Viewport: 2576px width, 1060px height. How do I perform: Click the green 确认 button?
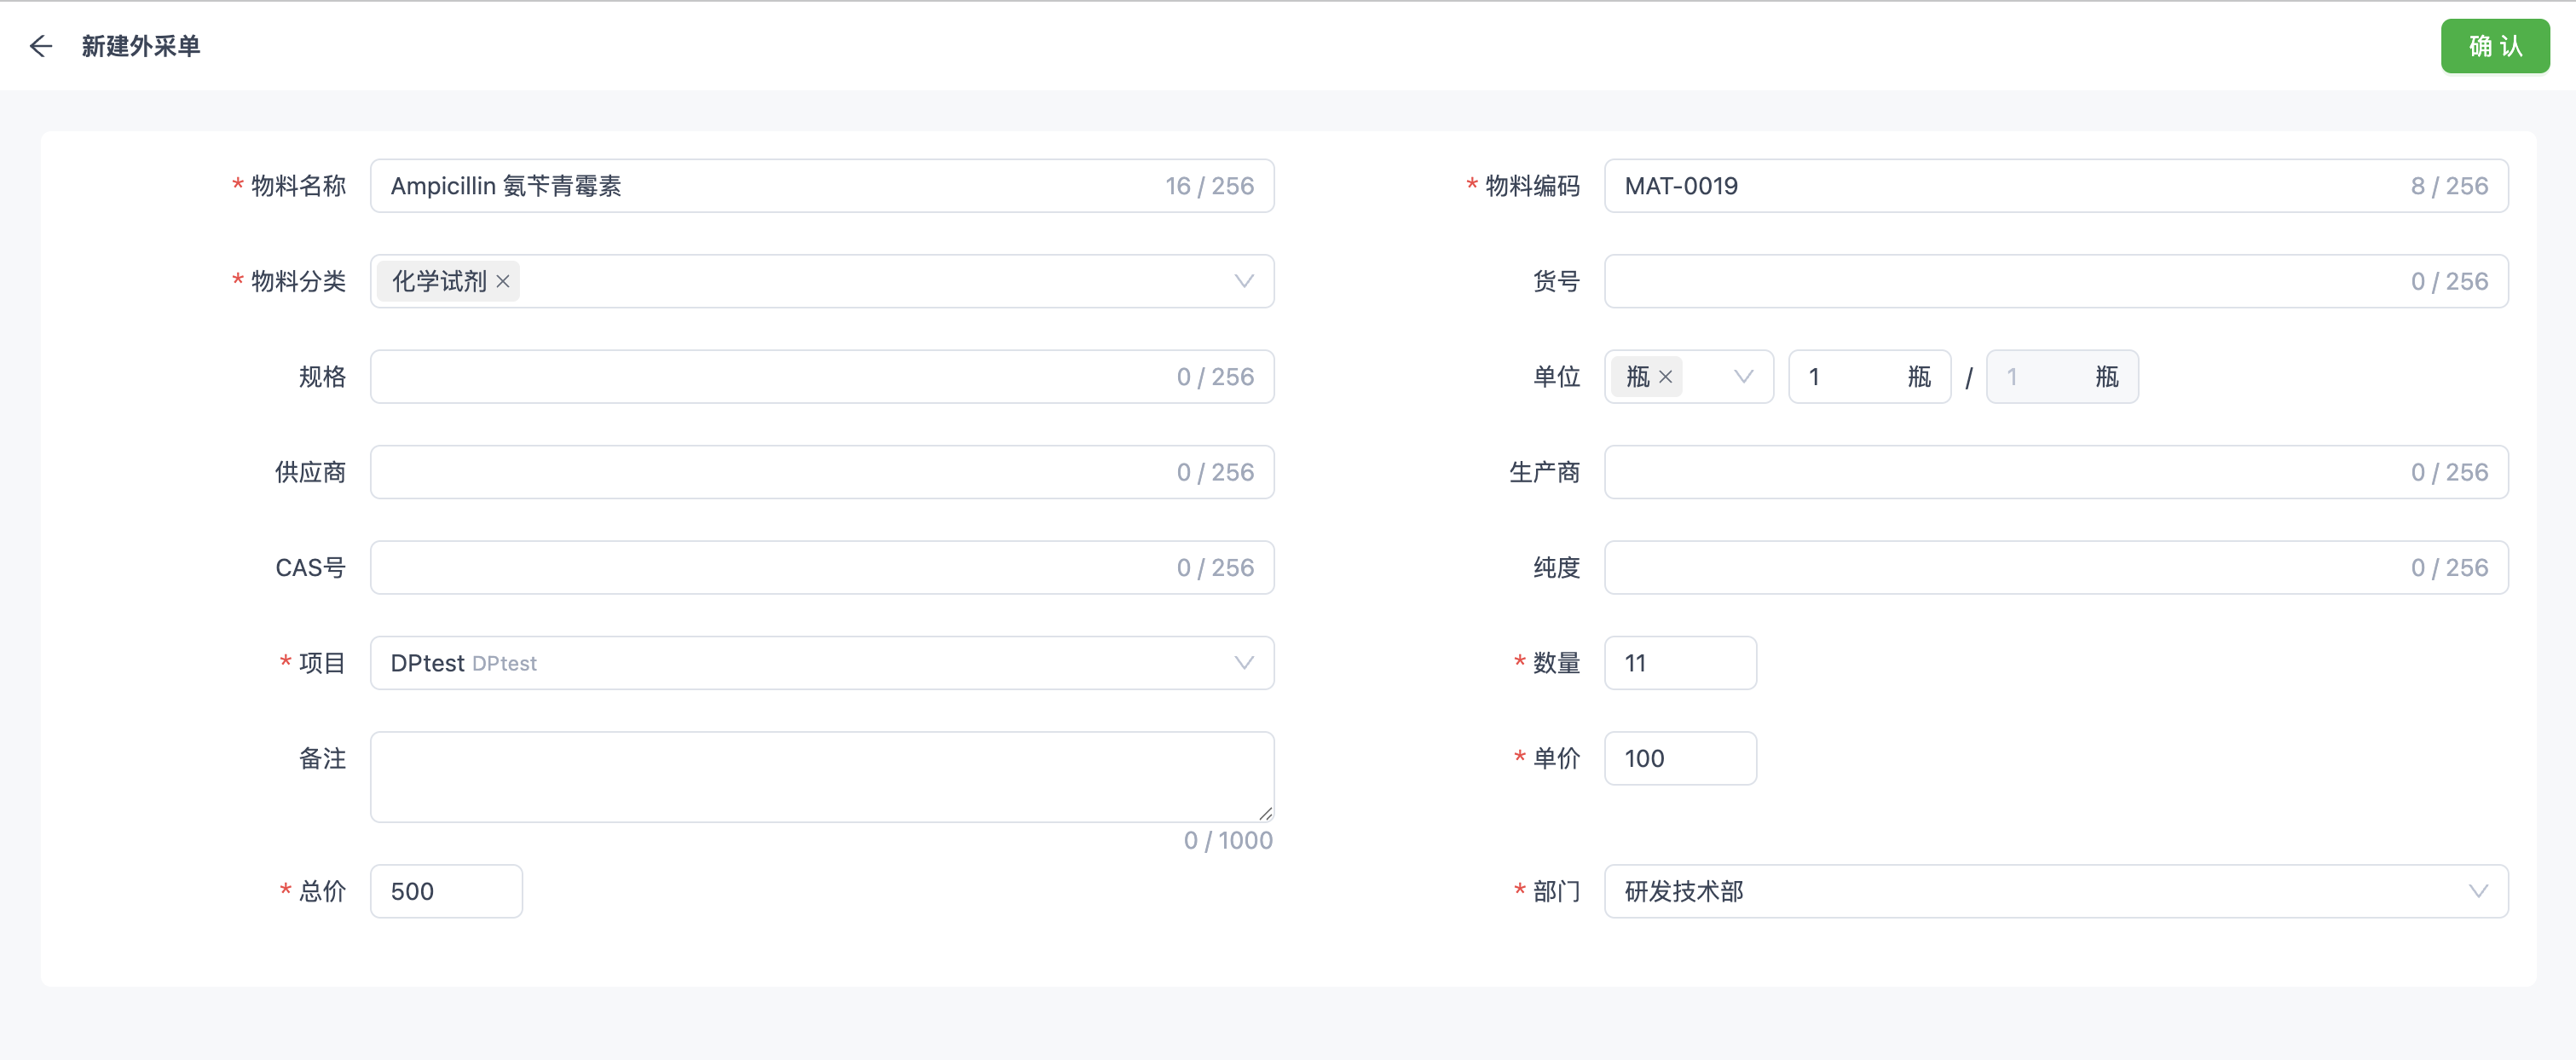pos(2494,46)
